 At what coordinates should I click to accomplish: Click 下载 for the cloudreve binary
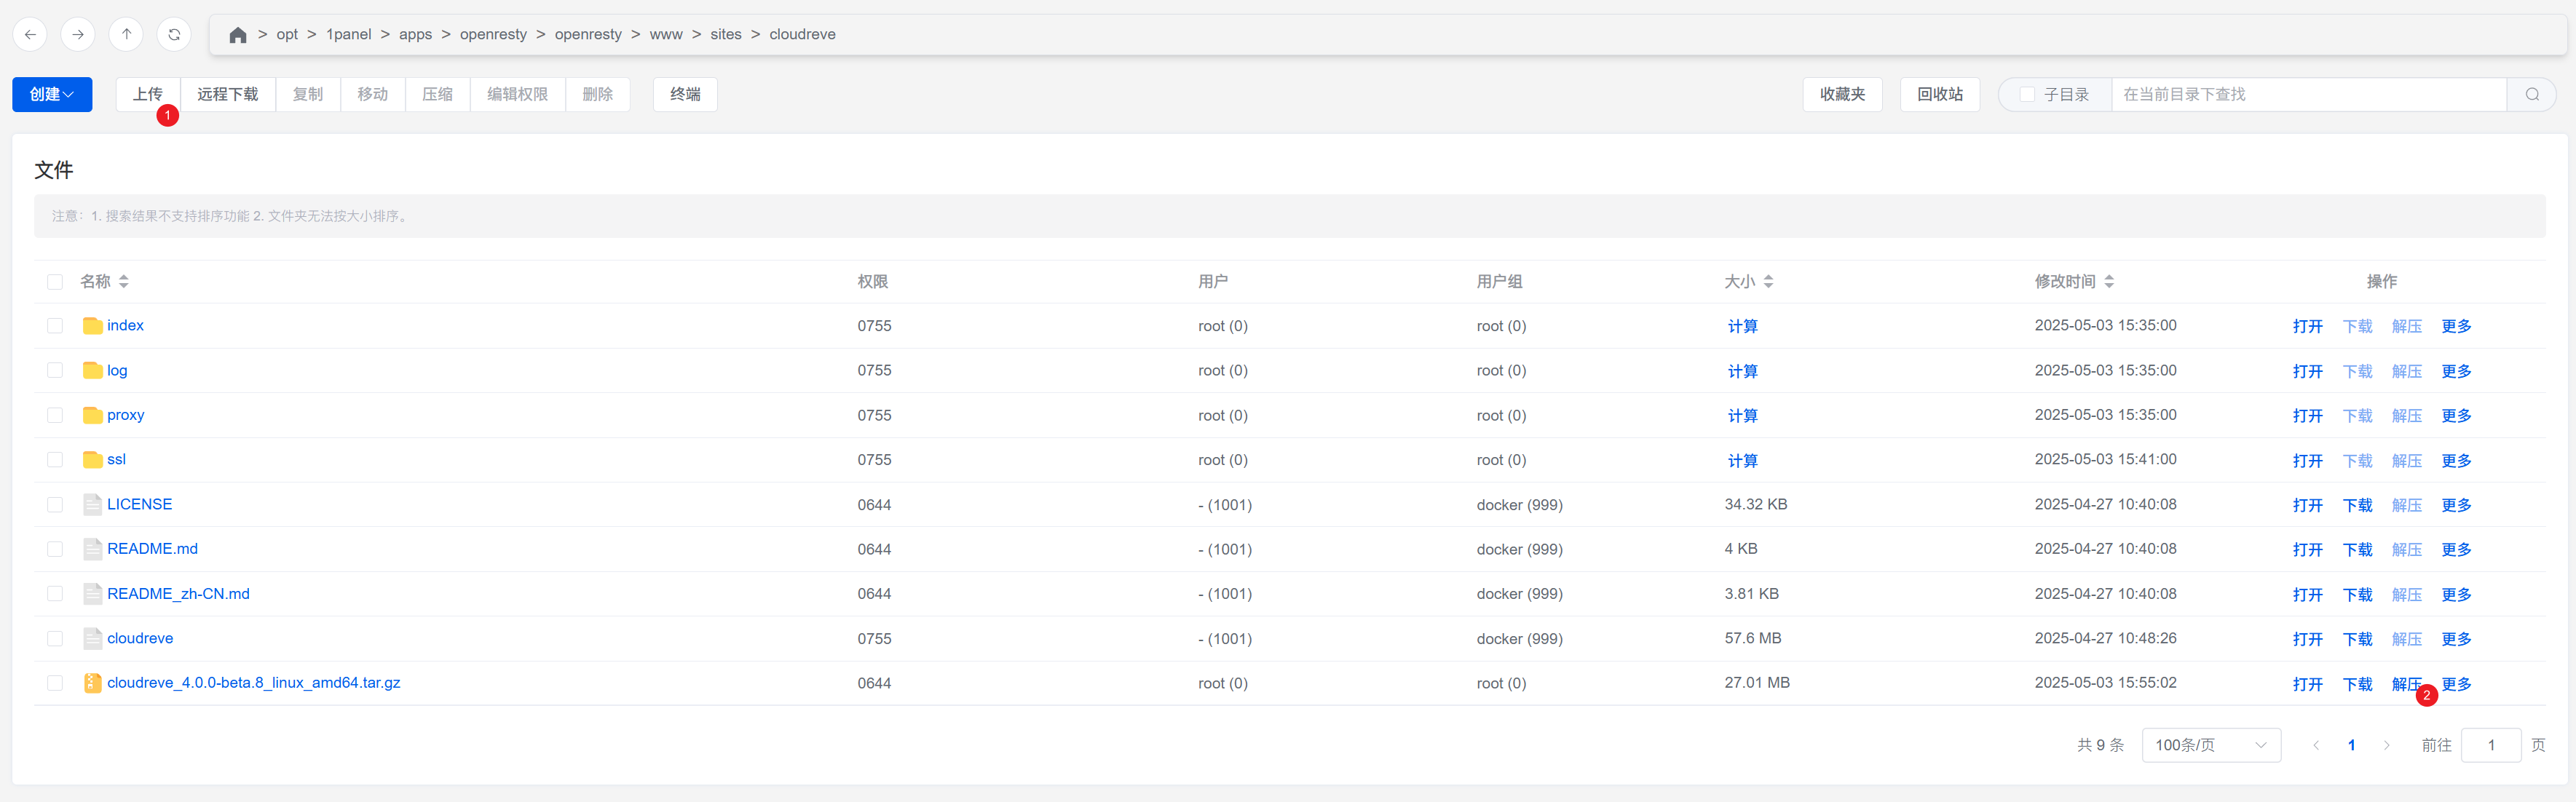click(2357, 639)
